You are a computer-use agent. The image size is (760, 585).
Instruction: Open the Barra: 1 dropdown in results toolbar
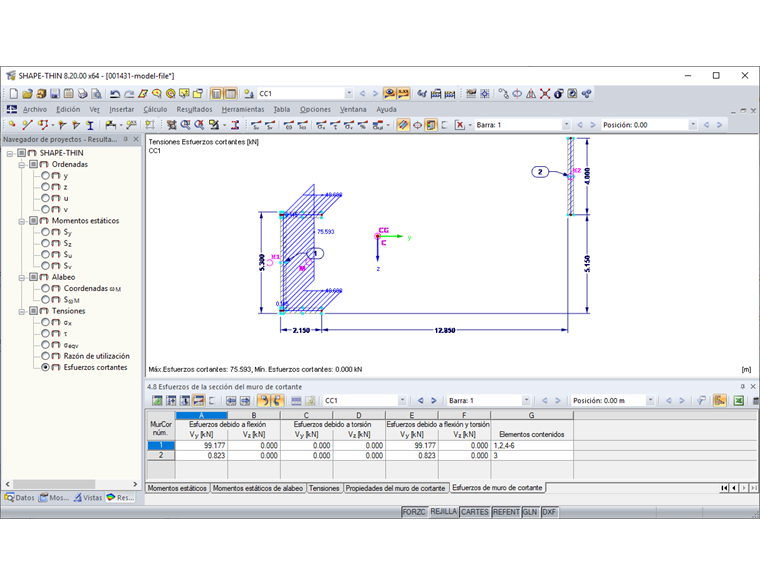566,125
